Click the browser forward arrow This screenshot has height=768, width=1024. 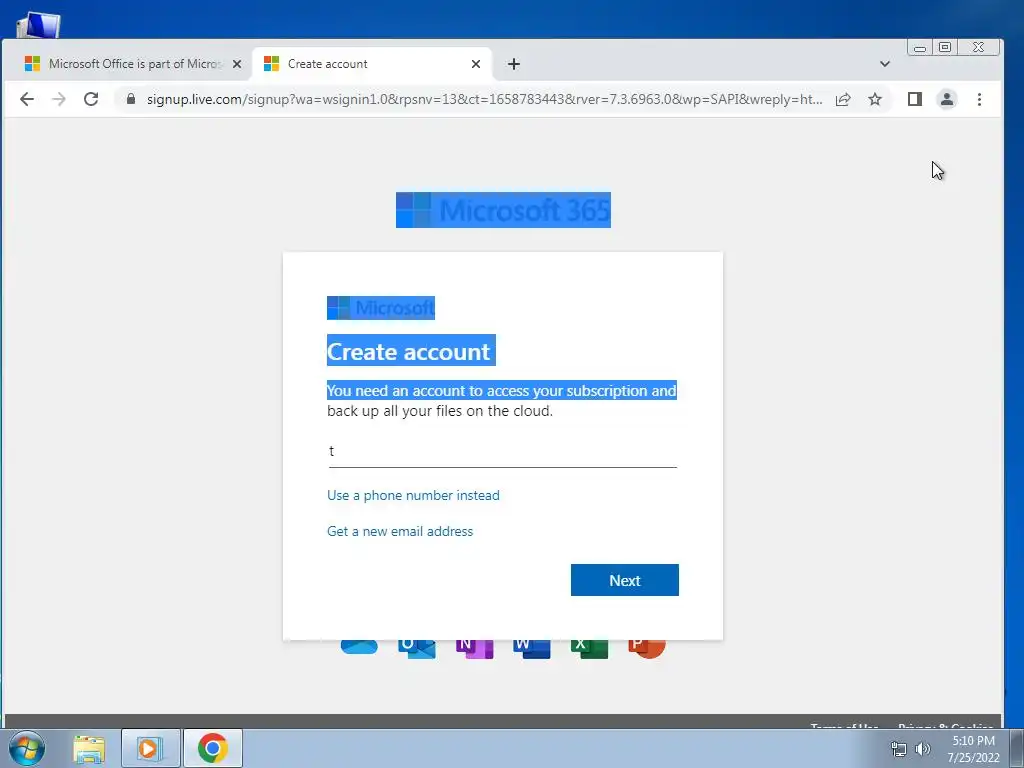59,99
